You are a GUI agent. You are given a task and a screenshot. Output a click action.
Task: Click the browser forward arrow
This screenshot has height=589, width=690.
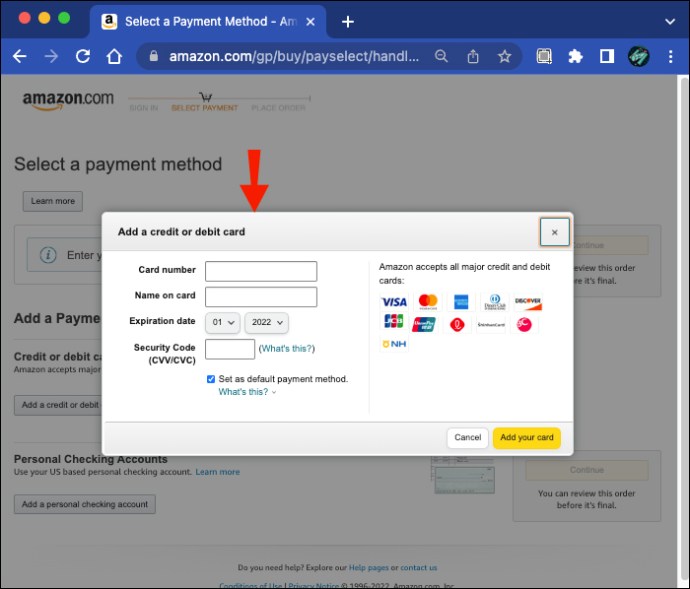click(x=51, y=56)
